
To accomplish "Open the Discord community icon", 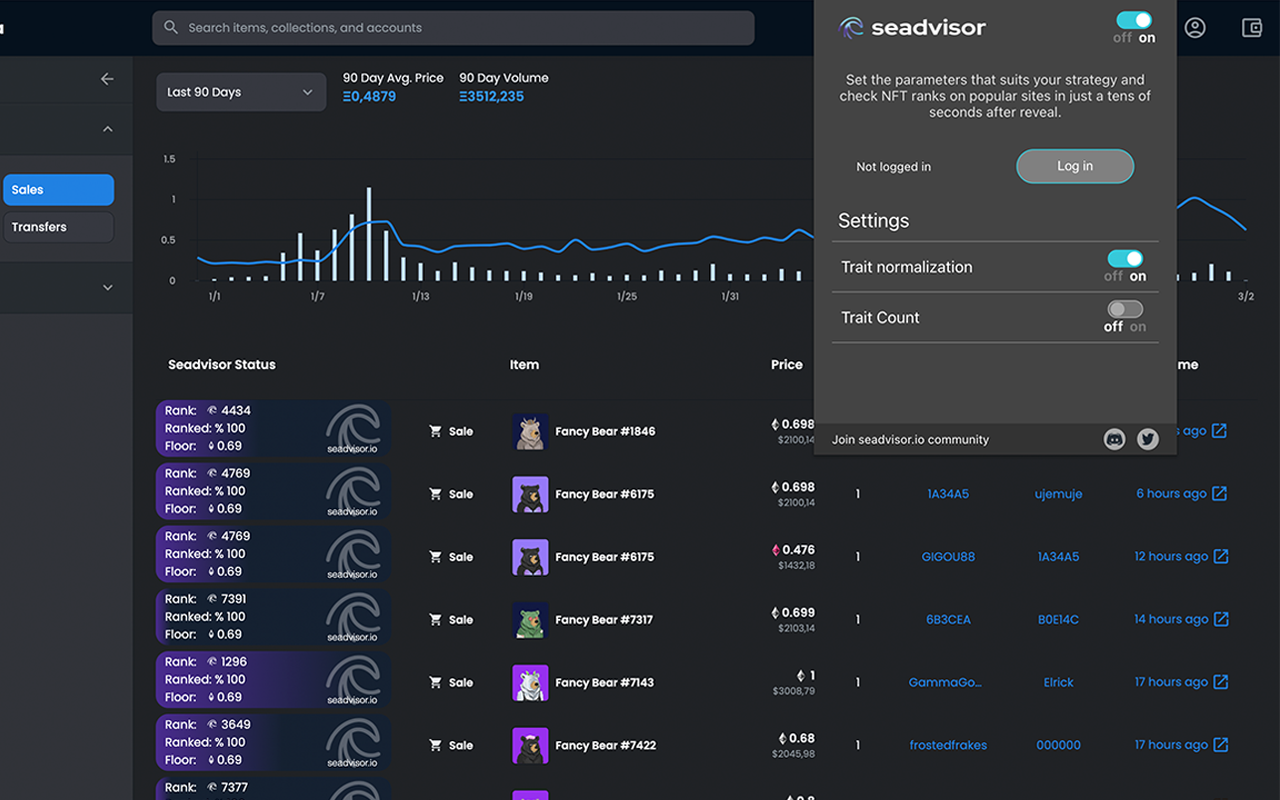I will (1114, 439).
